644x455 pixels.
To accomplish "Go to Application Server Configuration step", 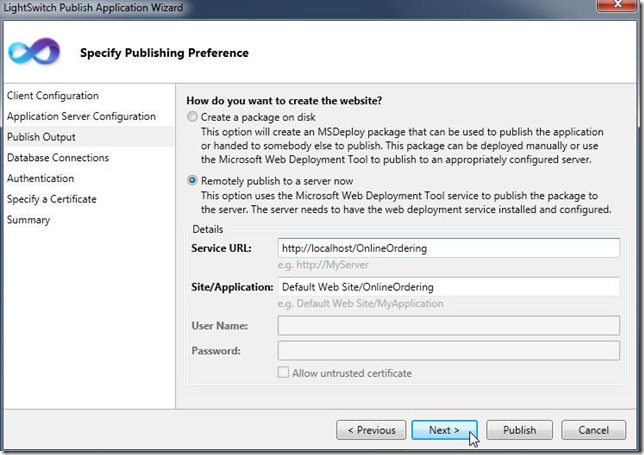I will click(x=81, y=116).
